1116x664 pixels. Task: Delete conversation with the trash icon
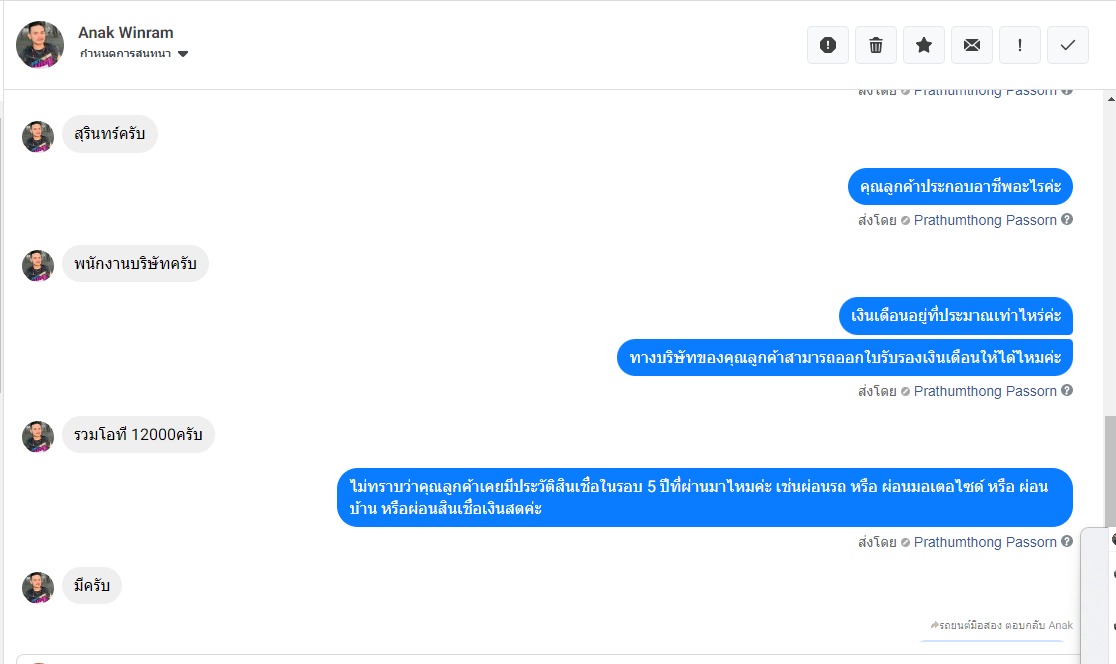[876, 45]
